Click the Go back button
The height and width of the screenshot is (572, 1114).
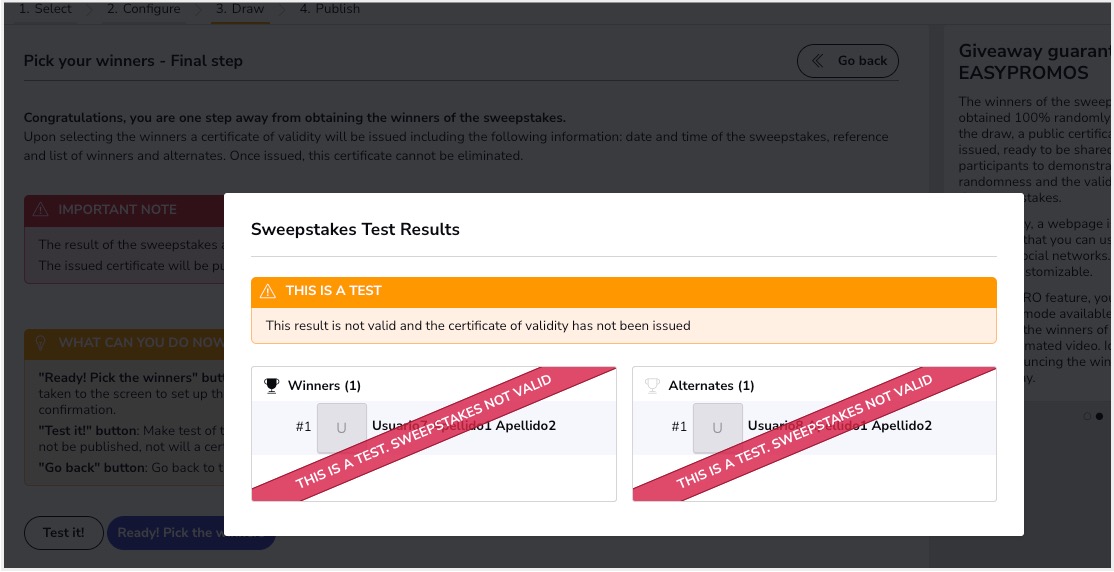[848, 61]
